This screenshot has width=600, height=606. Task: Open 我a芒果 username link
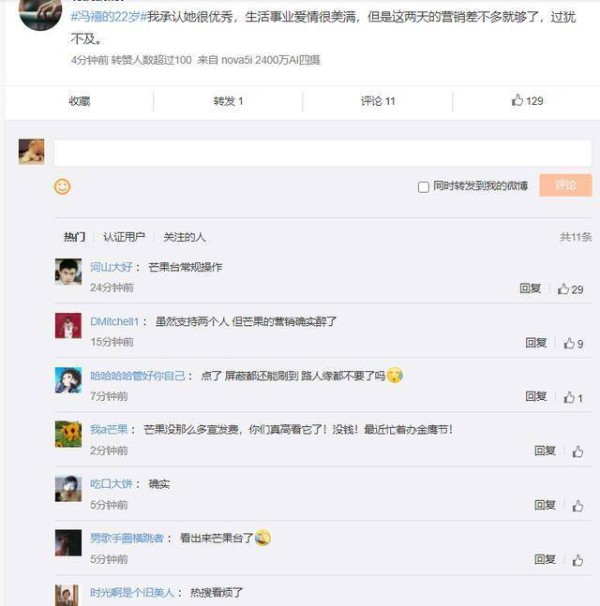[x=109, y=429]
